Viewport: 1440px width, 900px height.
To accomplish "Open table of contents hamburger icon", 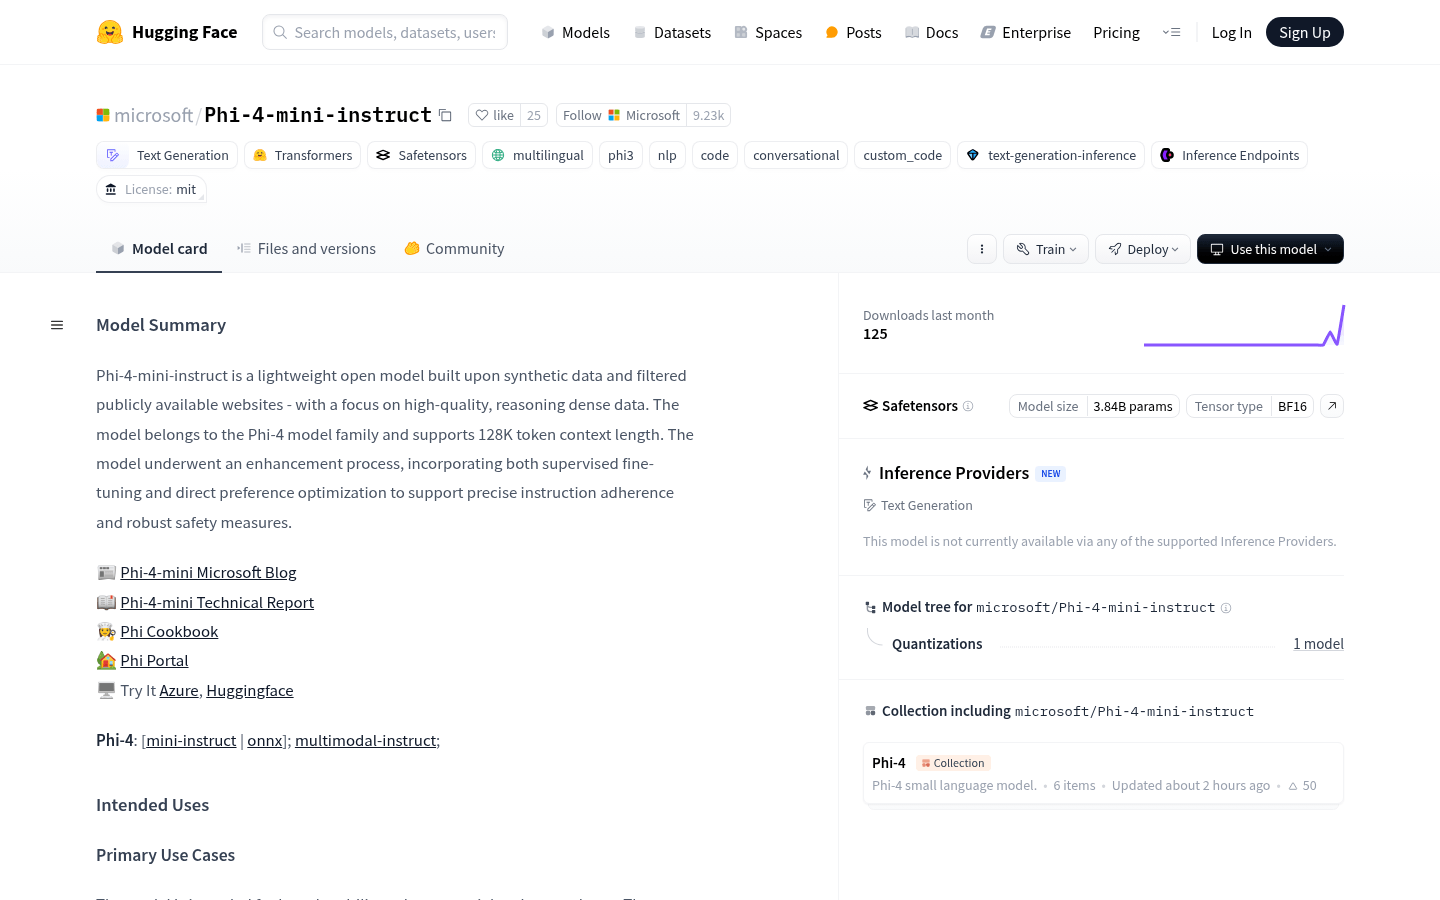I will click(x=57, y=325).
